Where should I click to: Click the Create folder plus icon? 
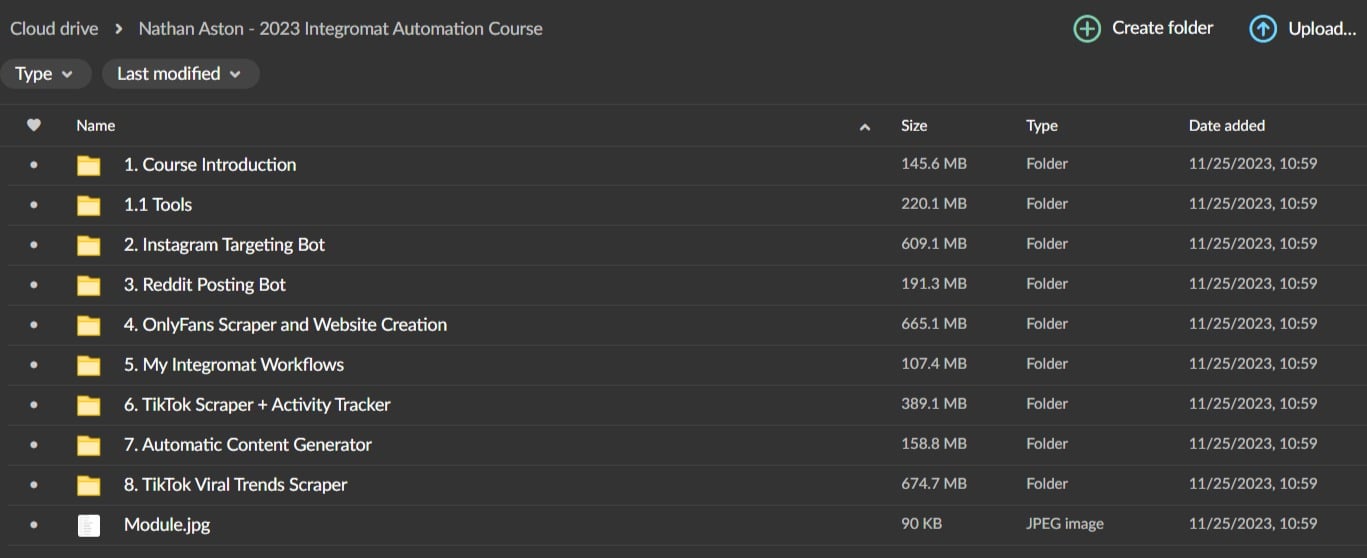[1087, 29]
